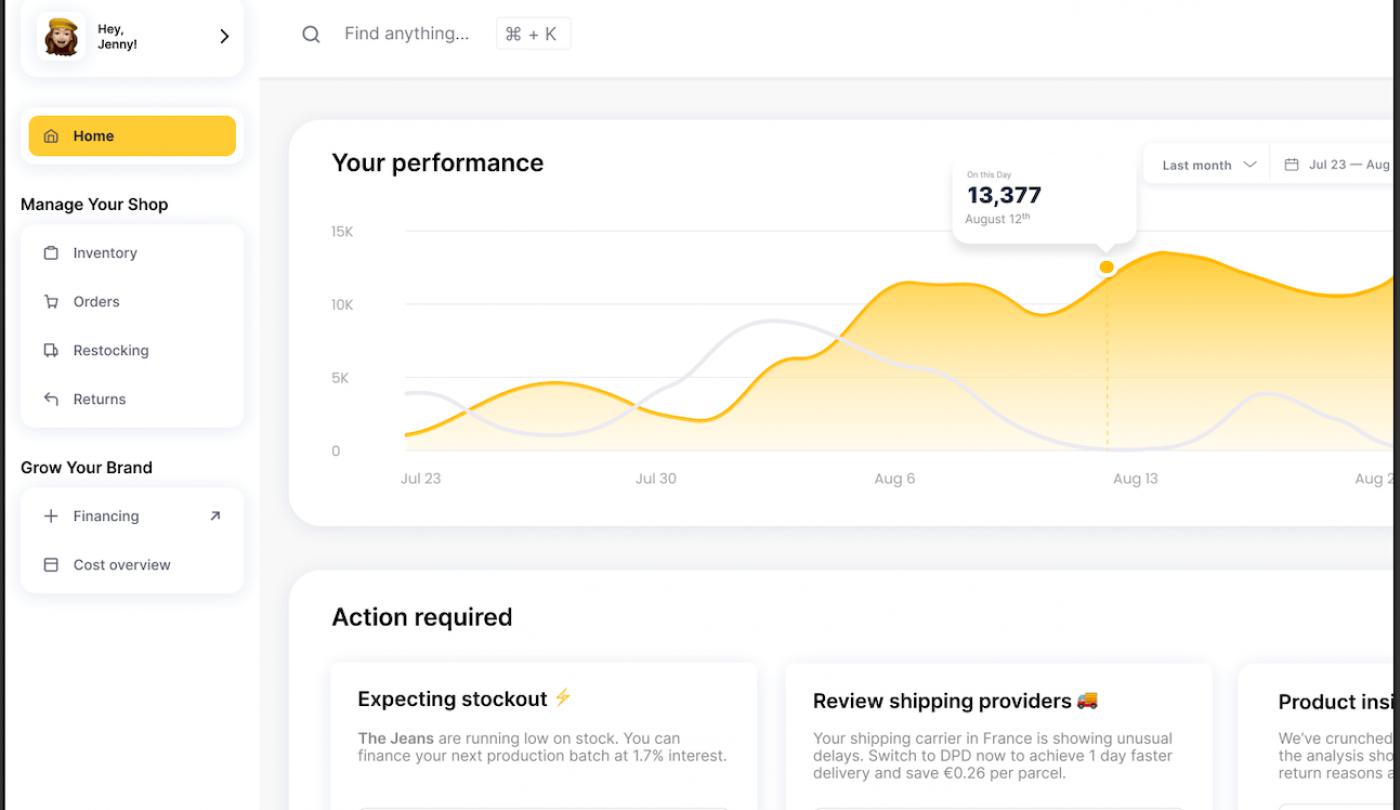This screenshot has height=810, width=1400.
Task: Click the yellow data point on the chart
Action: click(x=1106, y=267)
